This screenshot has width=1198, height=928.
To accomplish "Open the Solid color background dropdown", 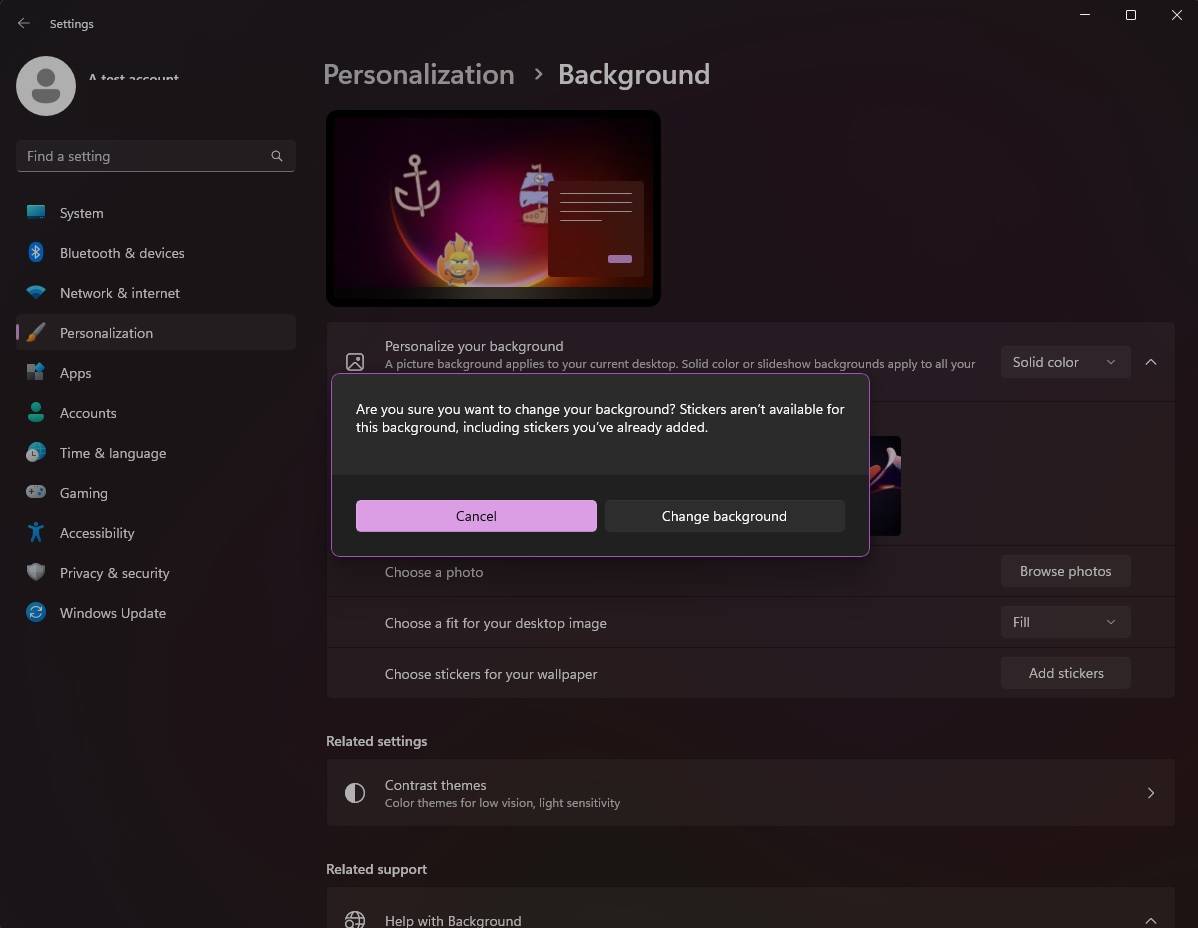I will [1064, 362].
